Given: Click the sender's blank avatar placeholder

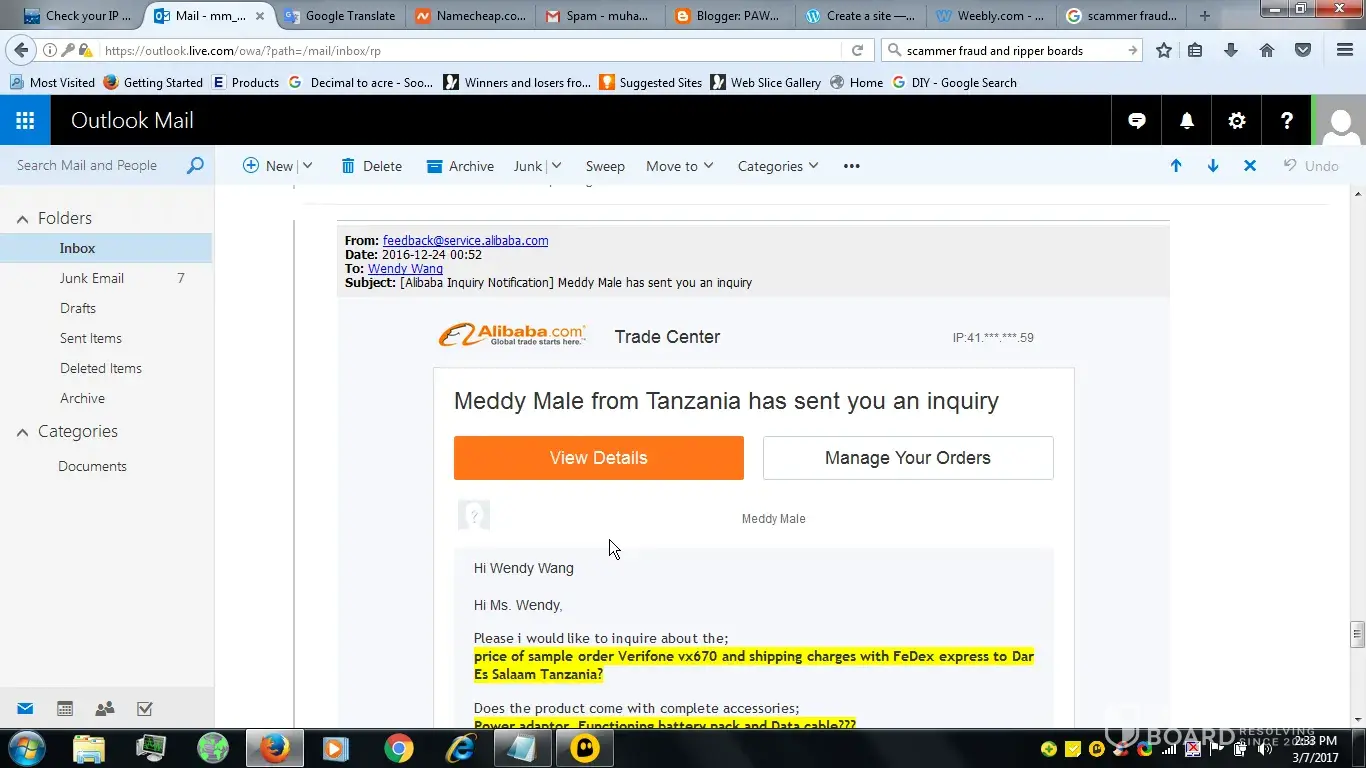Looking at the screenshot, I should tap(474, 515).
